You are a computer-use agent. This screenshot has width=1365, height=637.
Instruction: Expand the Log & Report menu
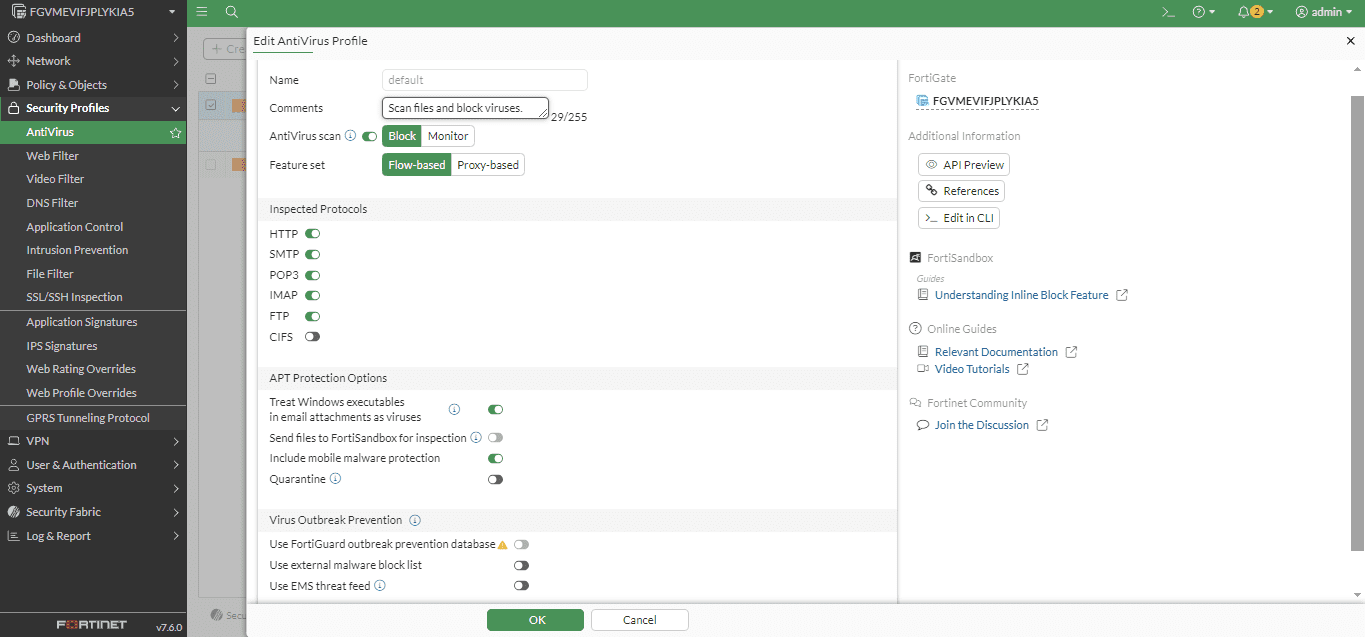(x=93, y=536)
